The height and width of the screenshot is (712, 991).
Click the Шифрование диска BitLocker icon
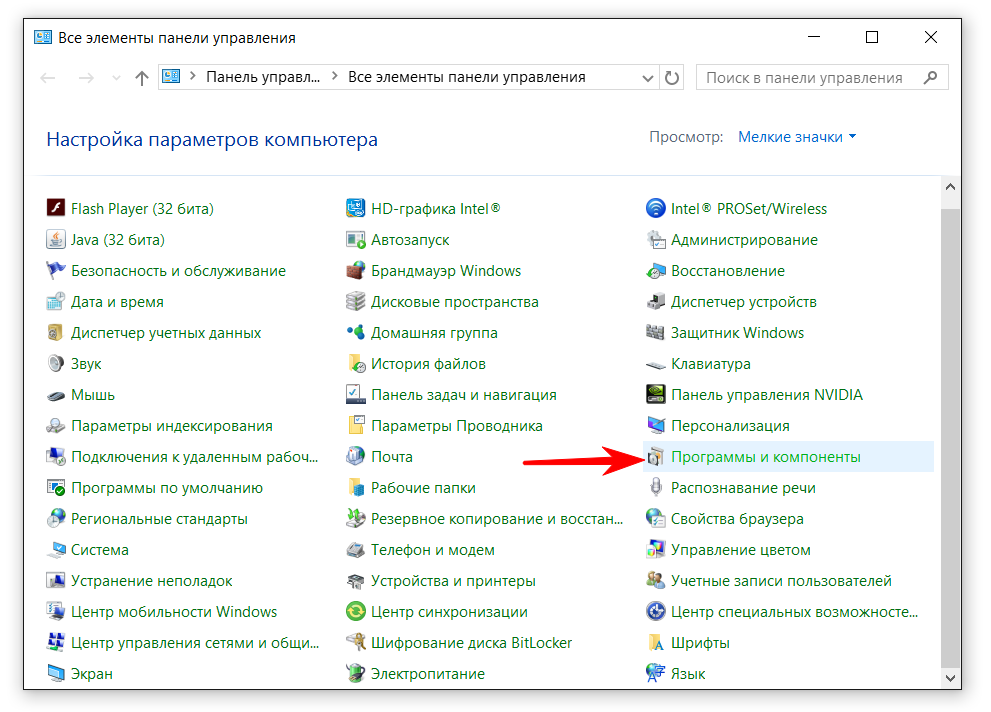(x=356, y=643)
